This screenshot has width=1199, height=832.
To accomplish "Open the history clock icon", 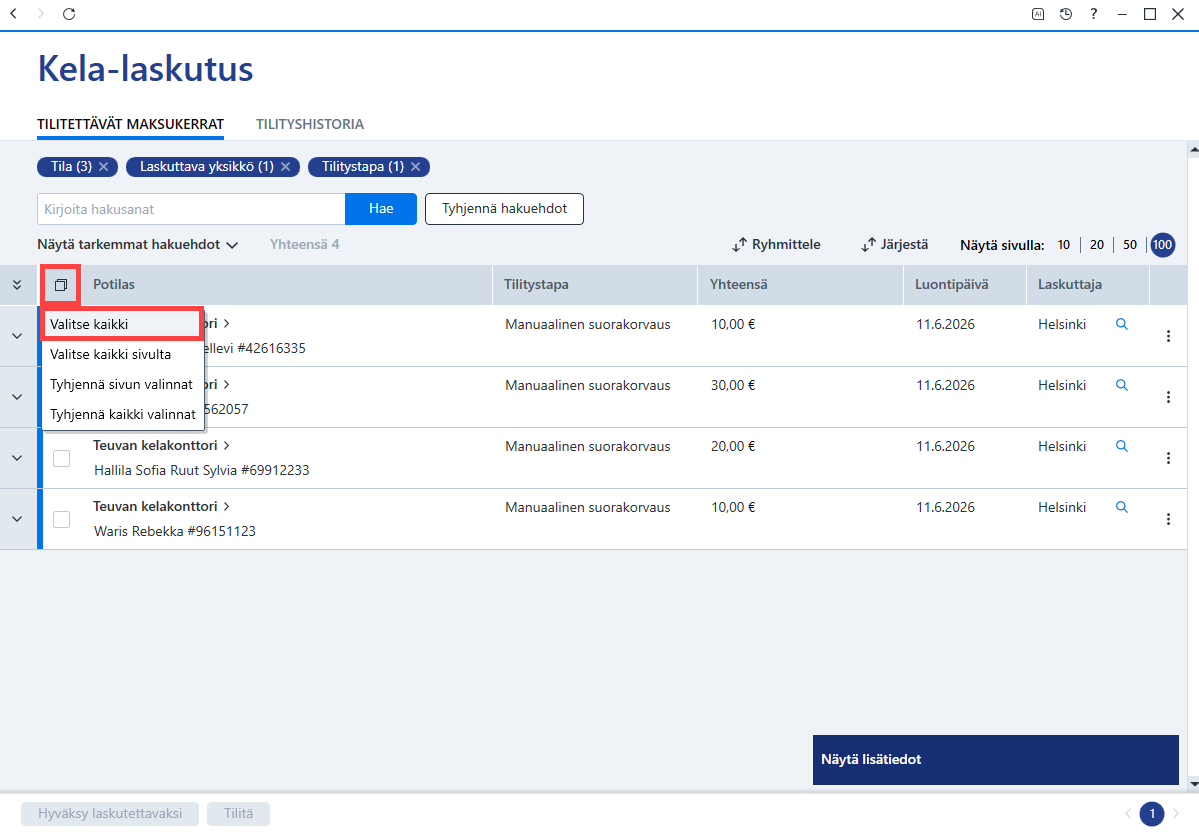I will 1066,14.
